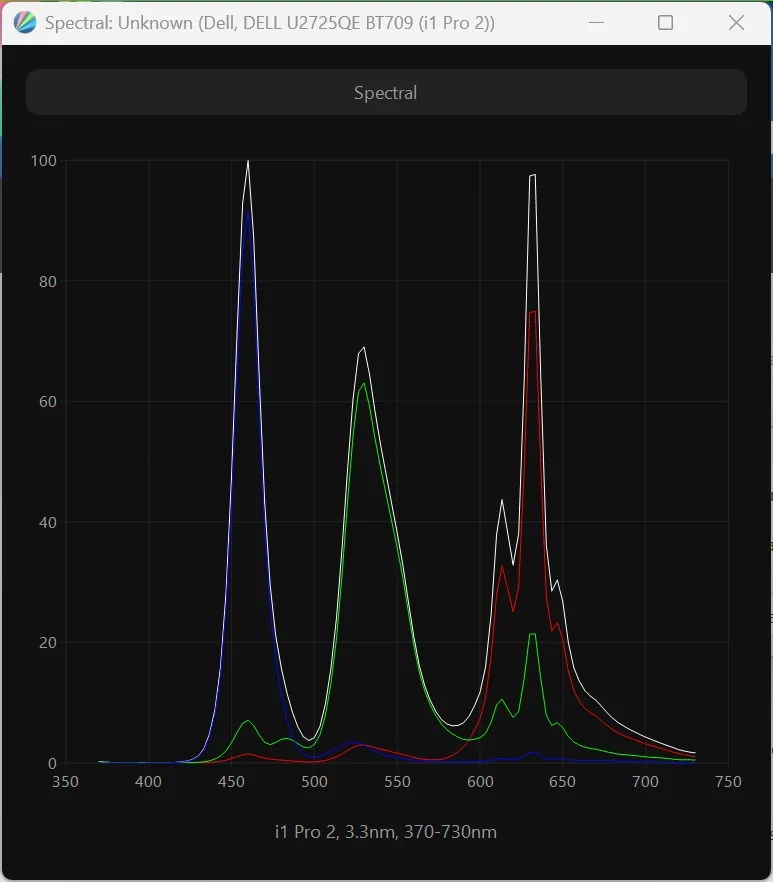Click the white curve valley near 500nm
773x882 pixels.
click(311, 739)
